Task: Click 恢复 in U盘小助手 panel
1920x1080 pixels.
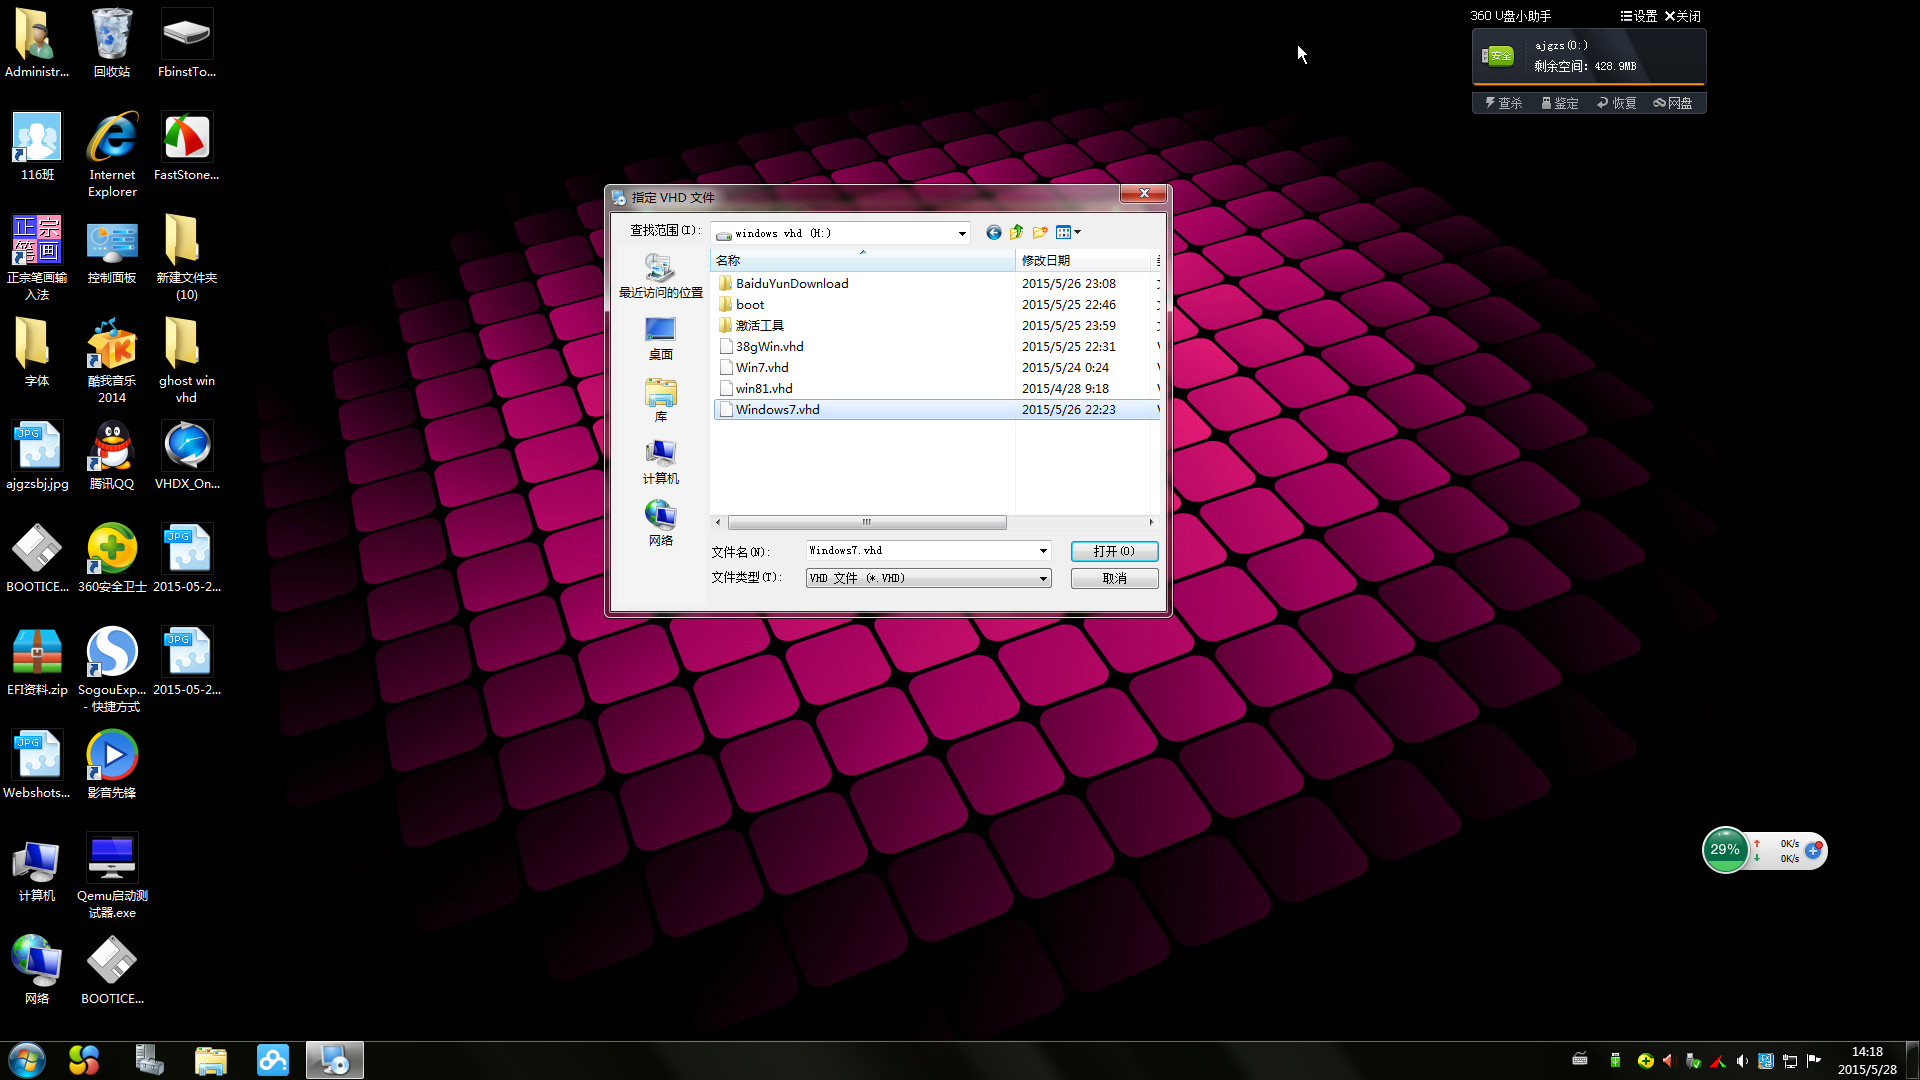Action: coord(1617,103)
